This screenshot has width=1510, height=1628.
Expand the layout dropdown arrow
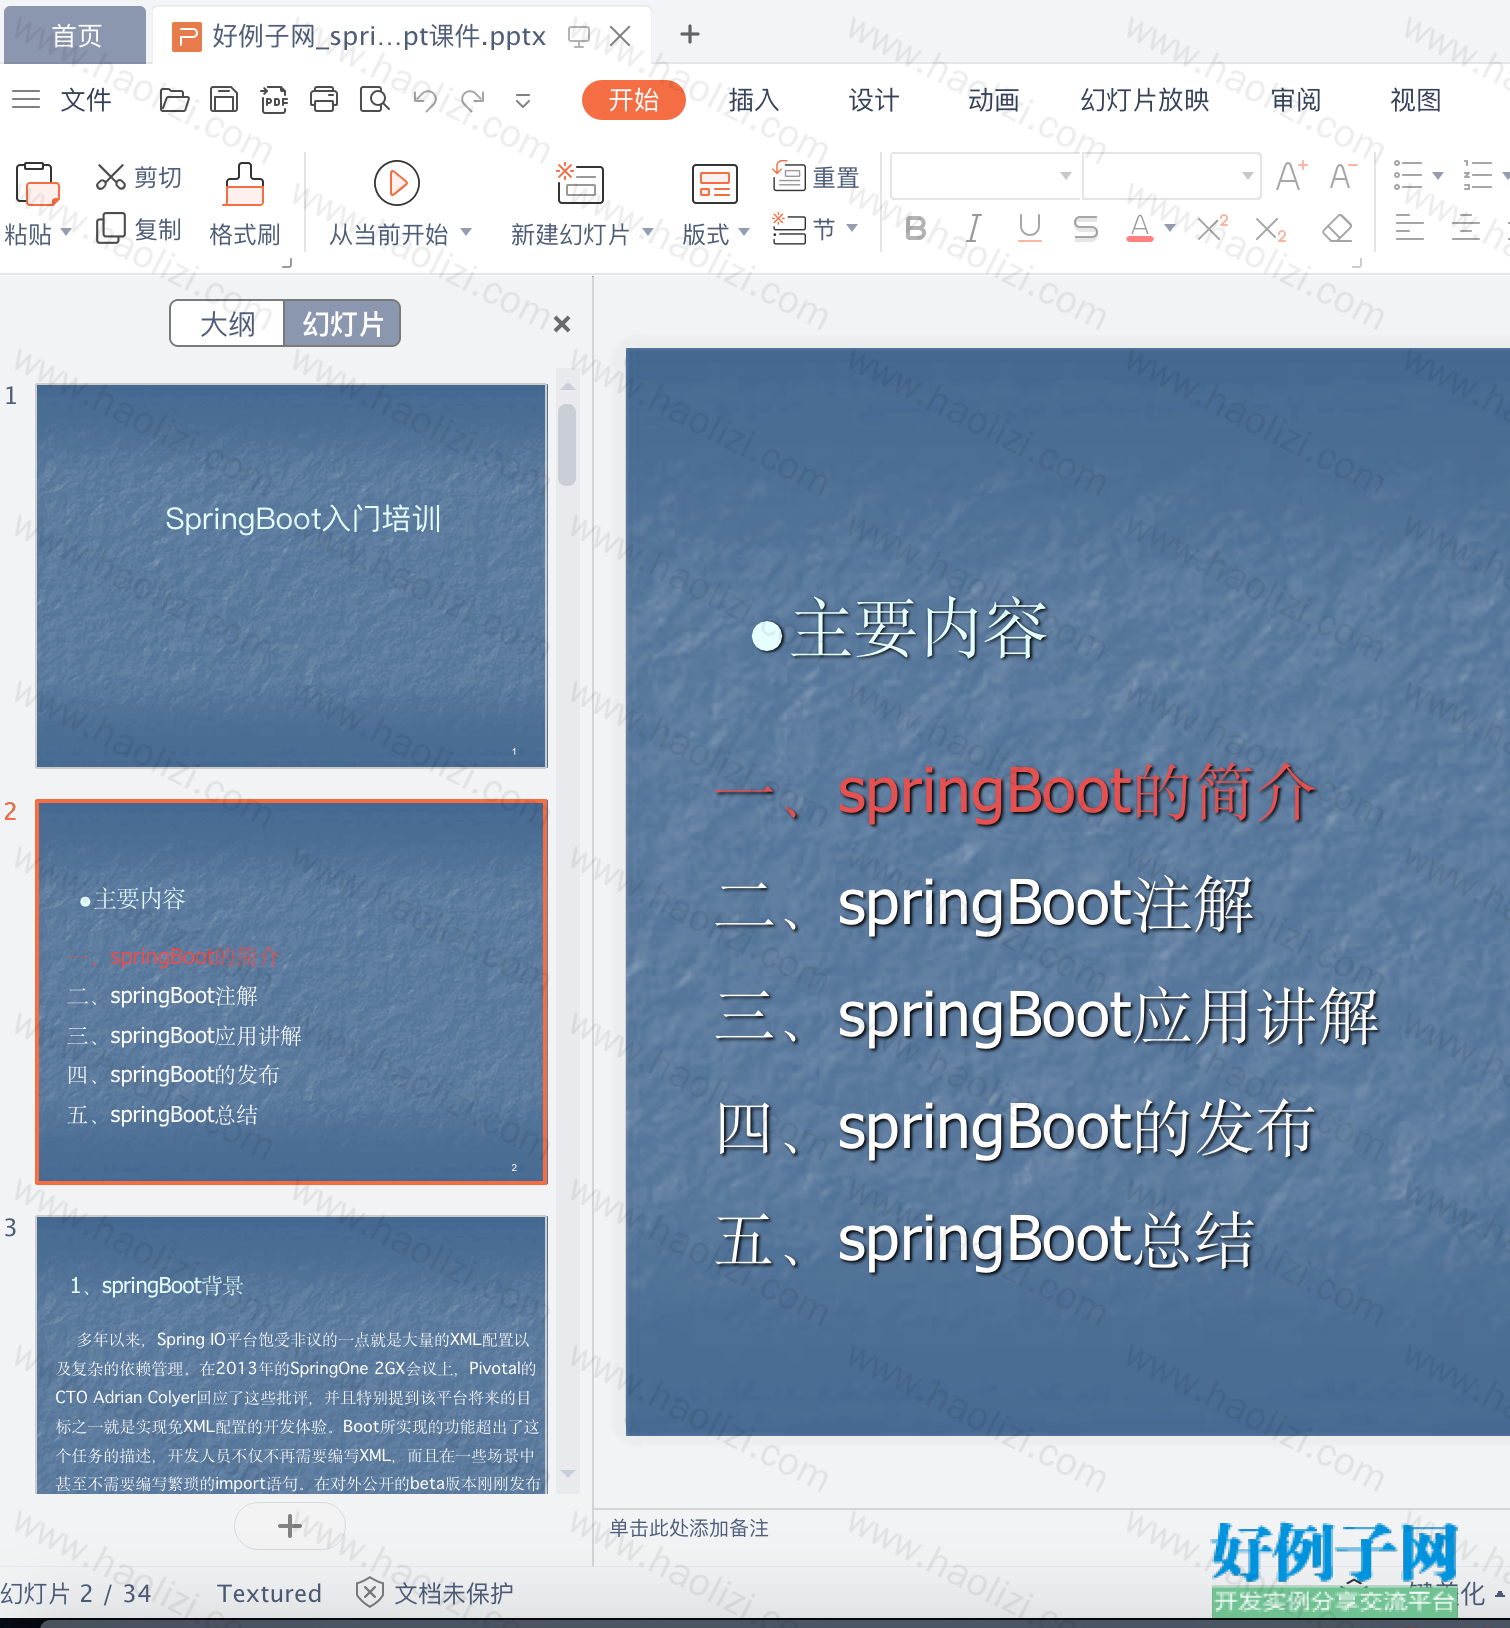(743, 232)
